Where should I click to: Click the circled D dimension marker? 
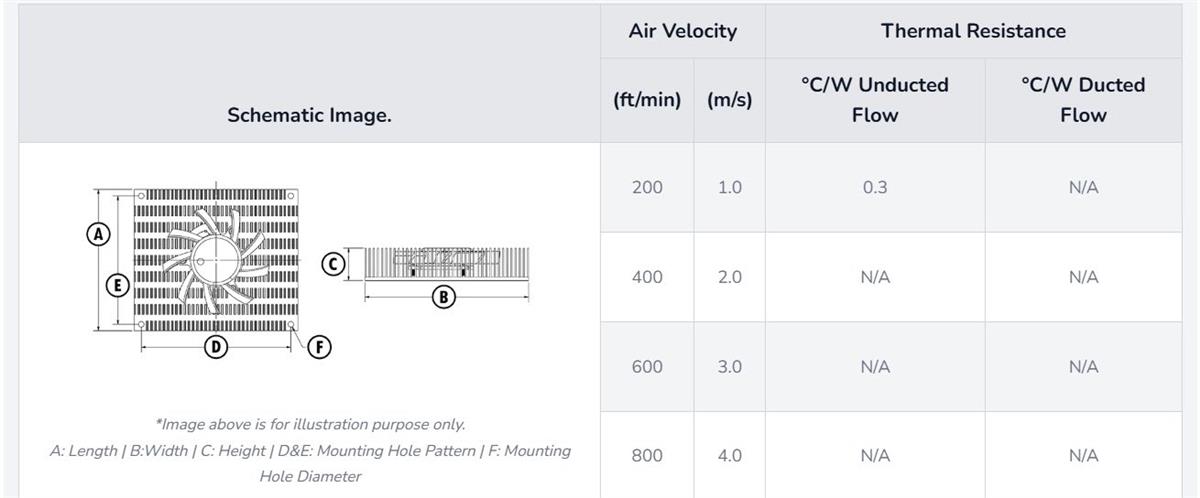pyautogui.click(x=215, y=347)
